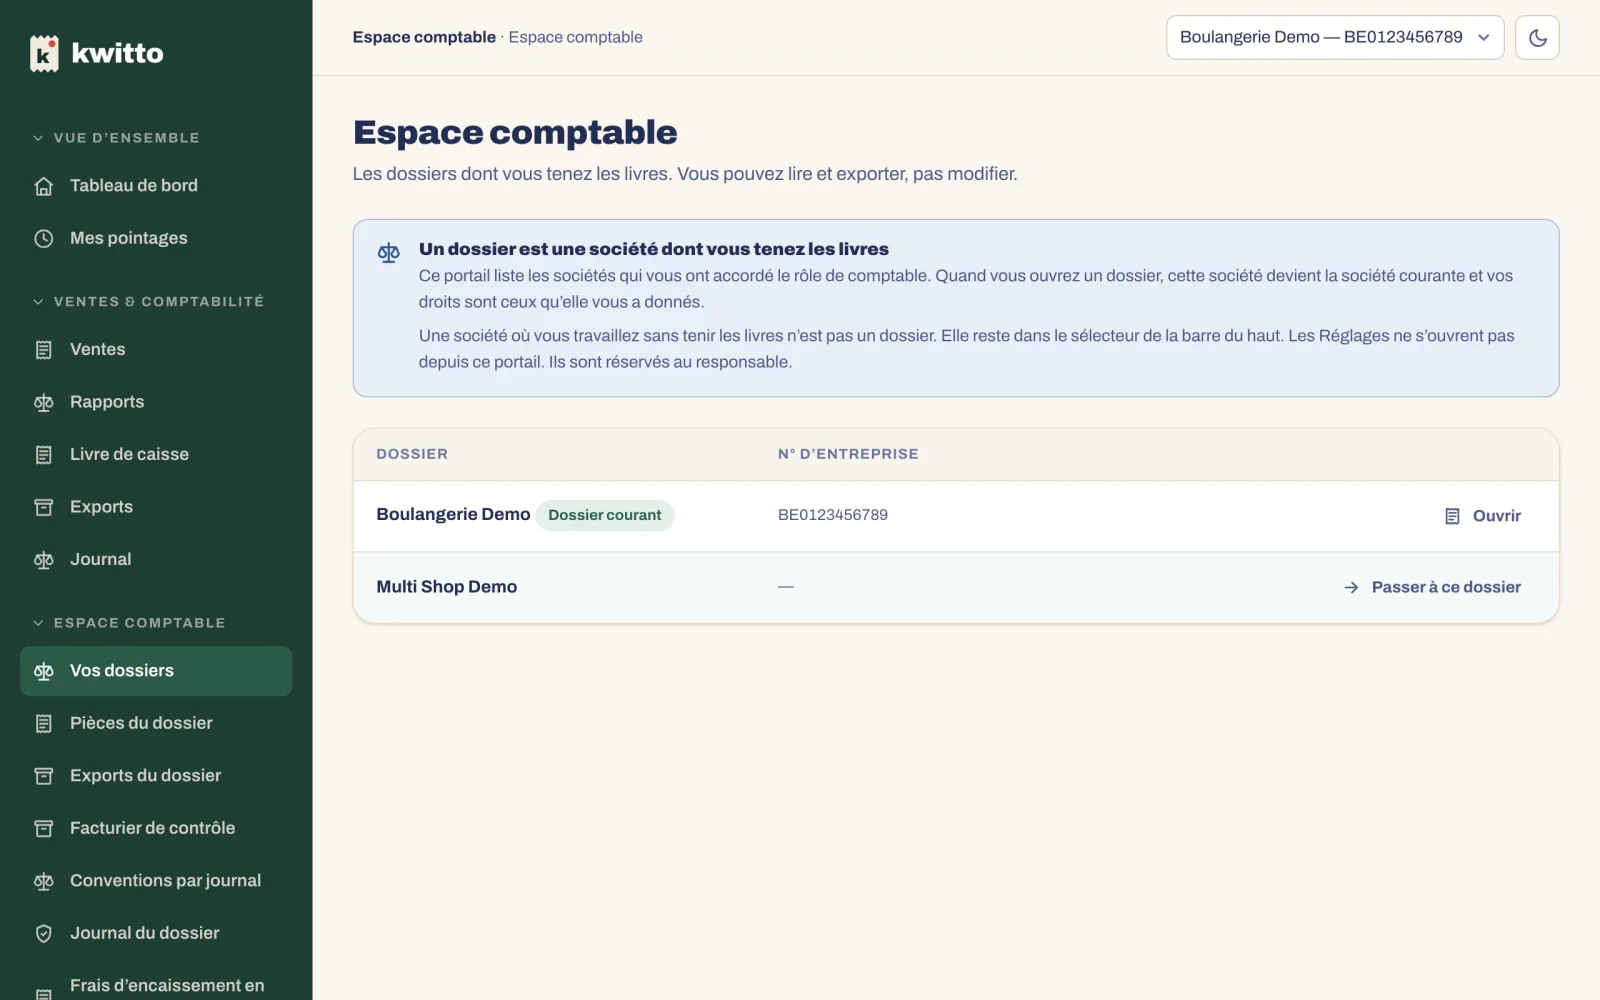Click the shield icon beside Journal du dossier

tap(44, 933)
